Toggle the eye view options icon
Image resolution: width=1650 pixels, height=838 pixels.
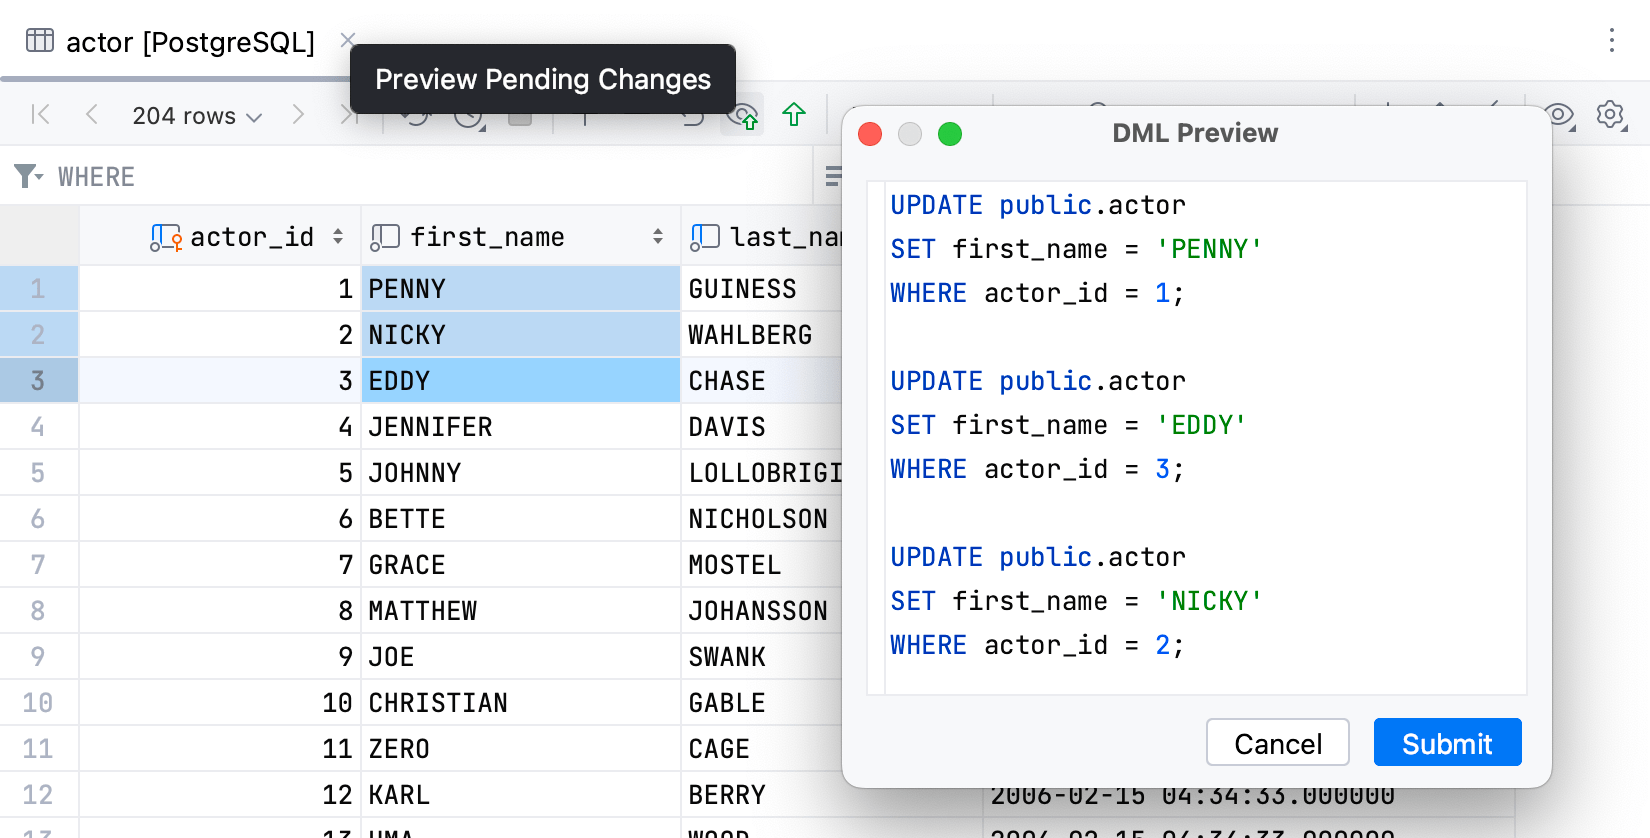[x=1559, y=115]
